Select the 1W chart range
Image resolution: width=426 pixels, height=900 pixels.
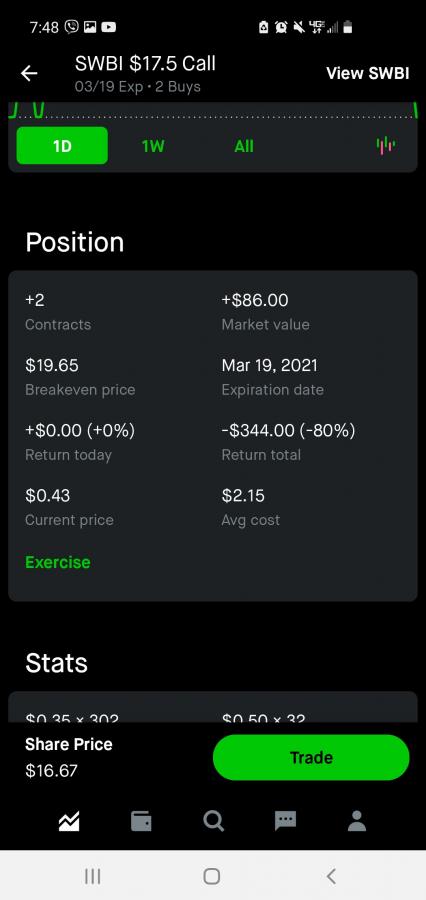coord(153,146)
